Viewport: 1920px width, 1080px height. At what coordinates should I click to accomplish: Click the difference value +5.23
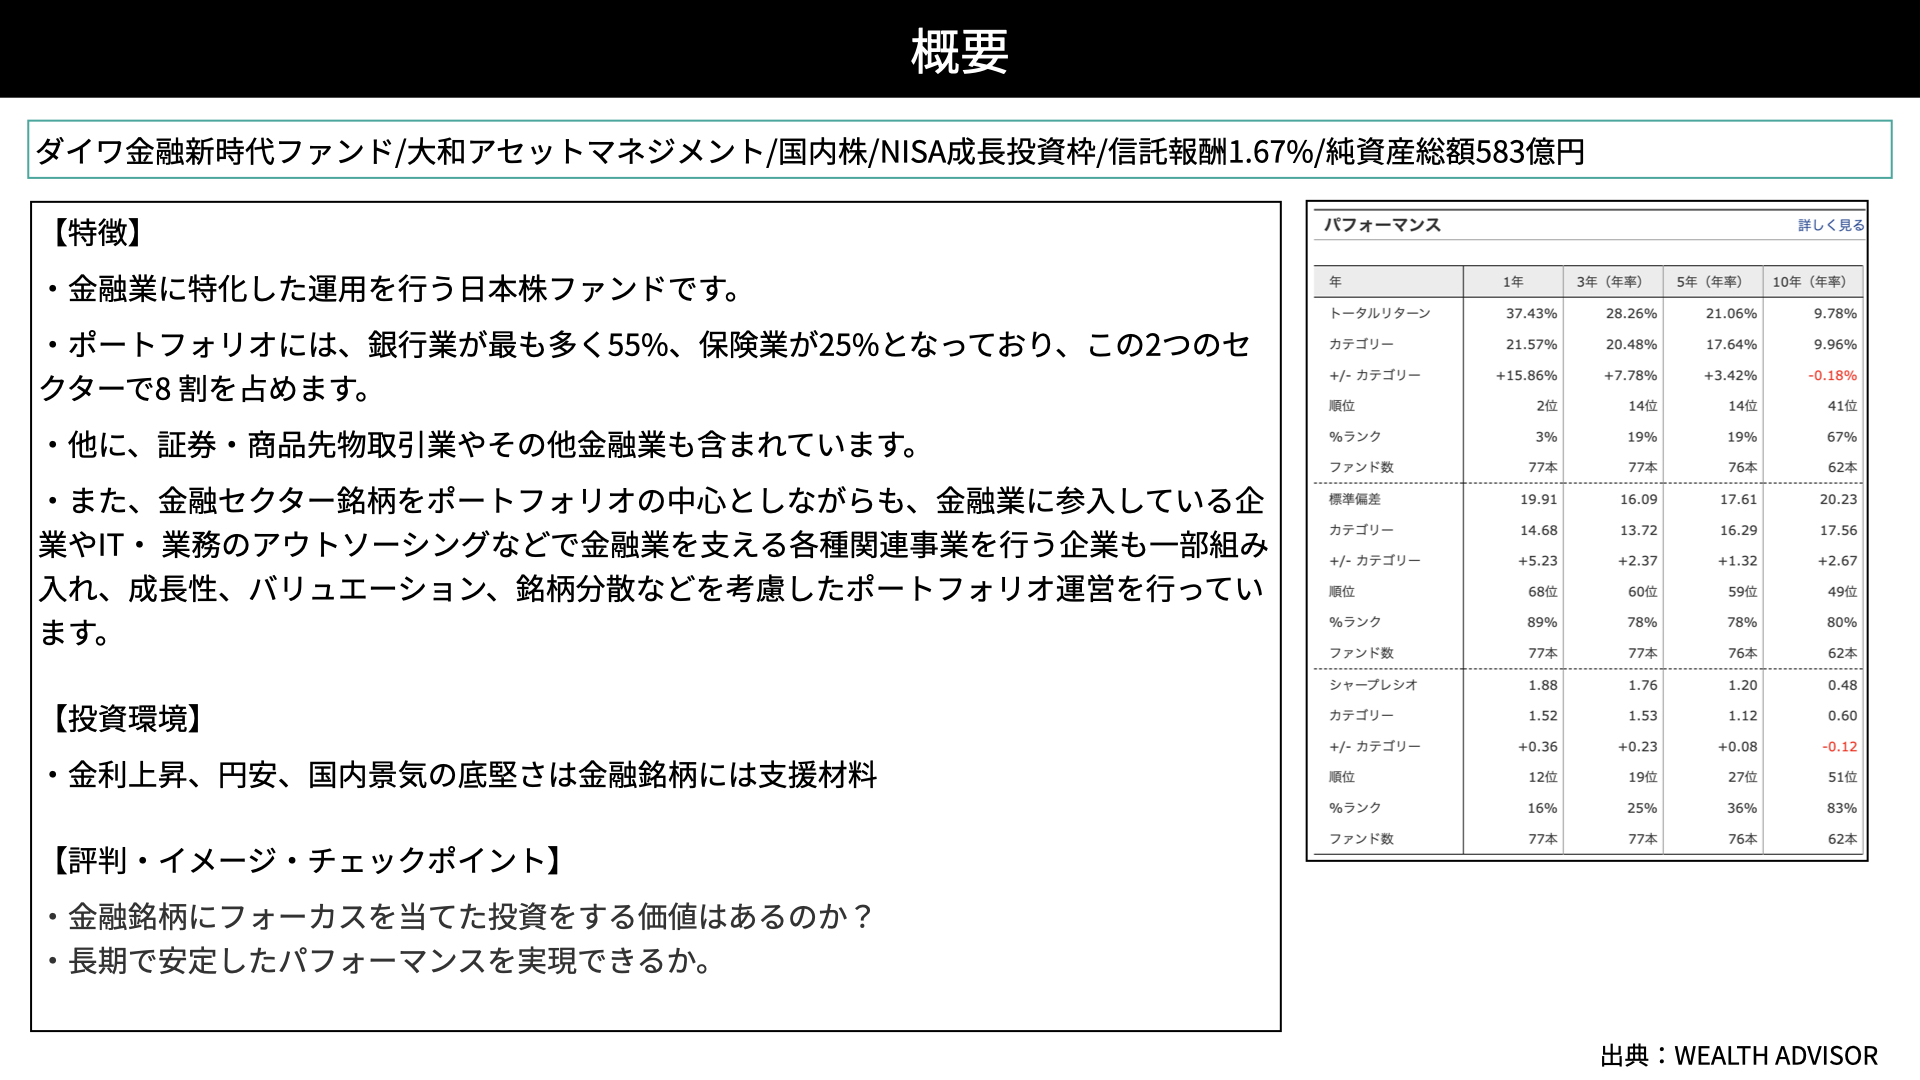pyautogui.click(x=1537, y=561)
